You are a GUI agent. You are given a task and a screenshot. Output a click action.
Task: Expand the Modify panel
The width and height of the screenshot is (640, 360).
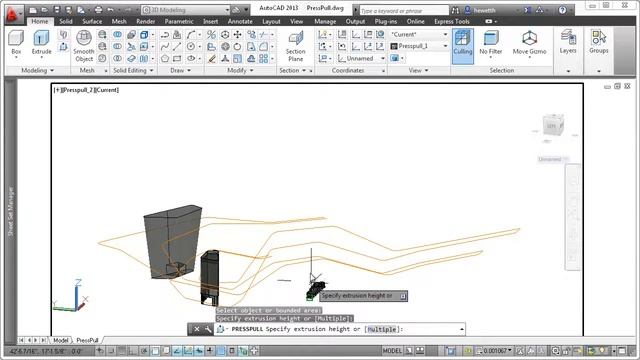(x=240, y=71)
